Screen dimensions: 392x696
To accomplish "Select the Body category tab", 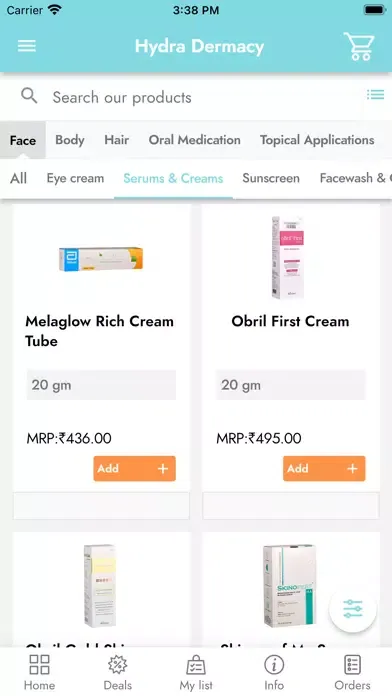I will click(x=70, y=140).
